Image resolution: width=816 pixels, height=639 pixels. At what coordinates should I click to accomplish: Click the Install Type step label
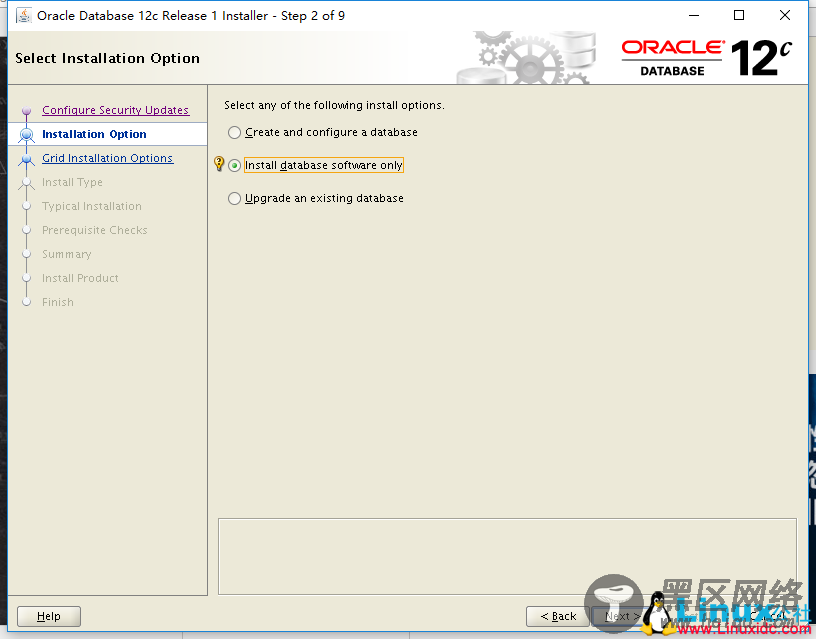72,182
